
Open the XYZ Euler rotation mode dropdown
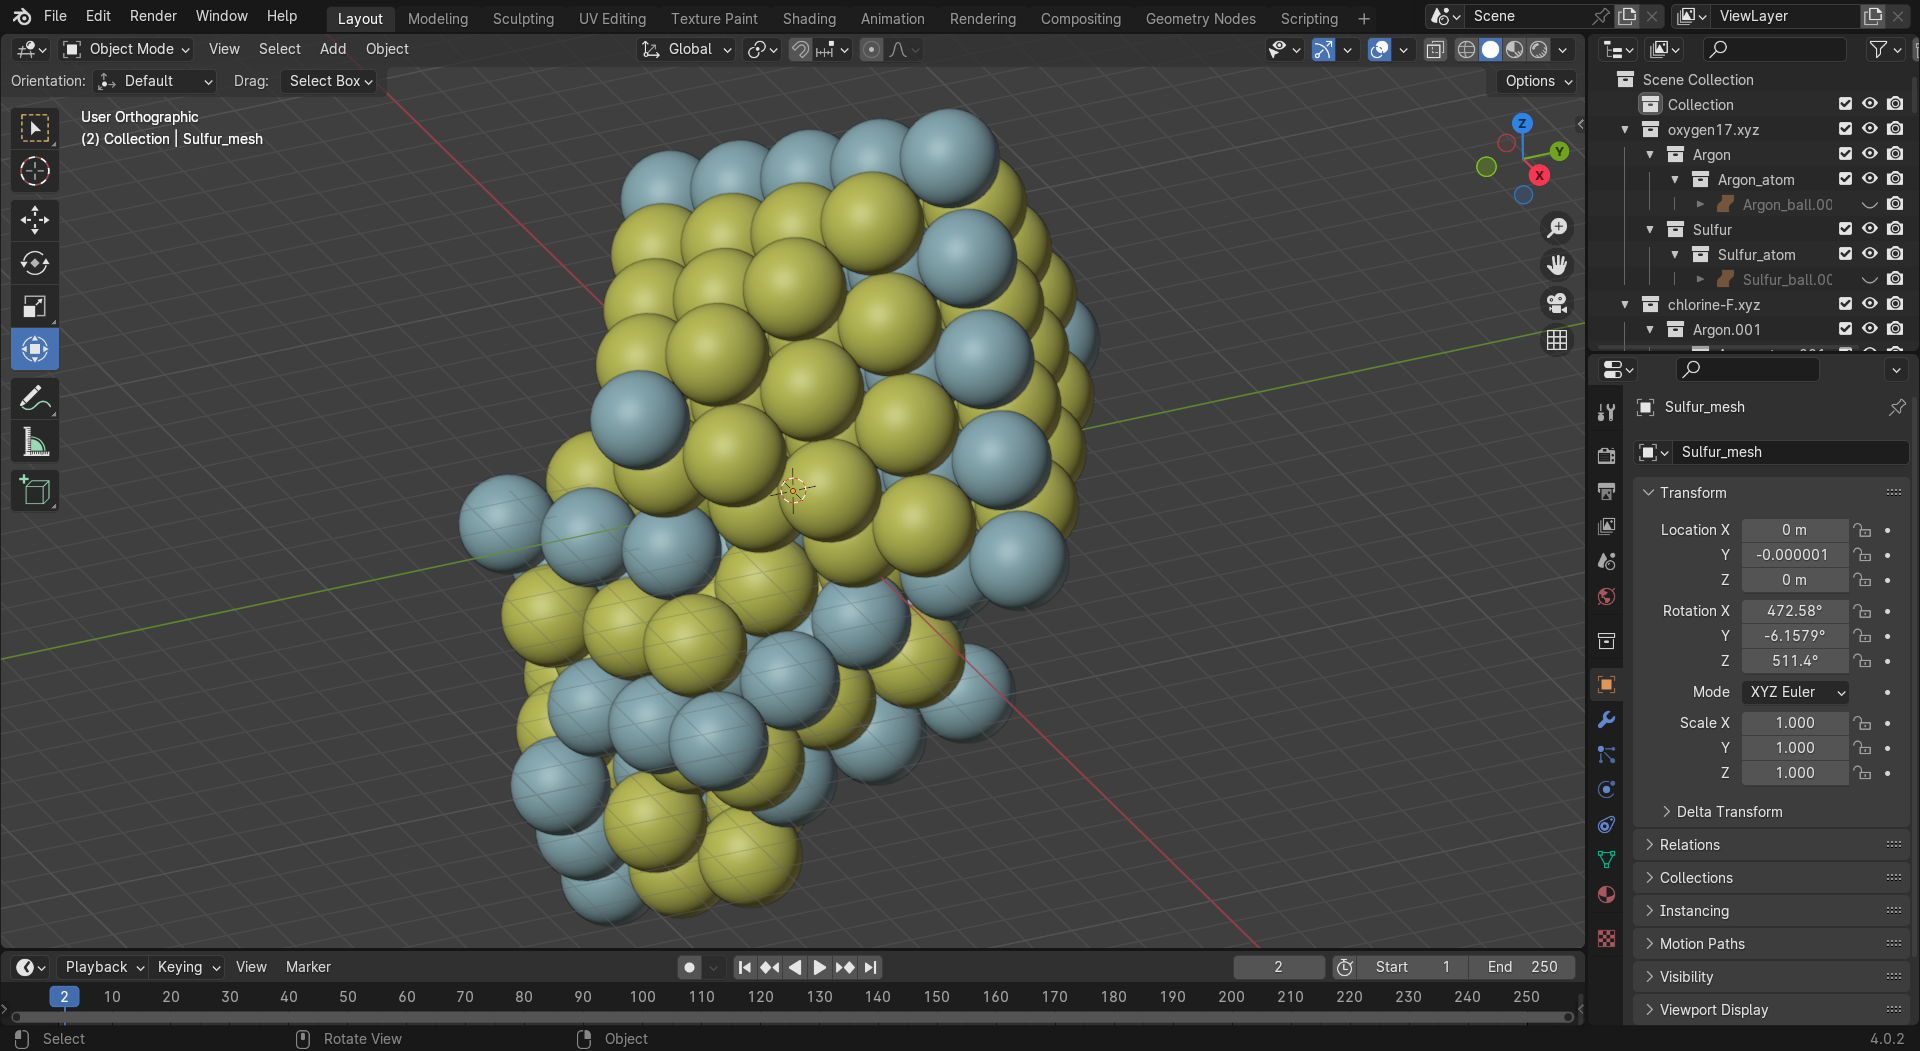tap(1796, 692)
